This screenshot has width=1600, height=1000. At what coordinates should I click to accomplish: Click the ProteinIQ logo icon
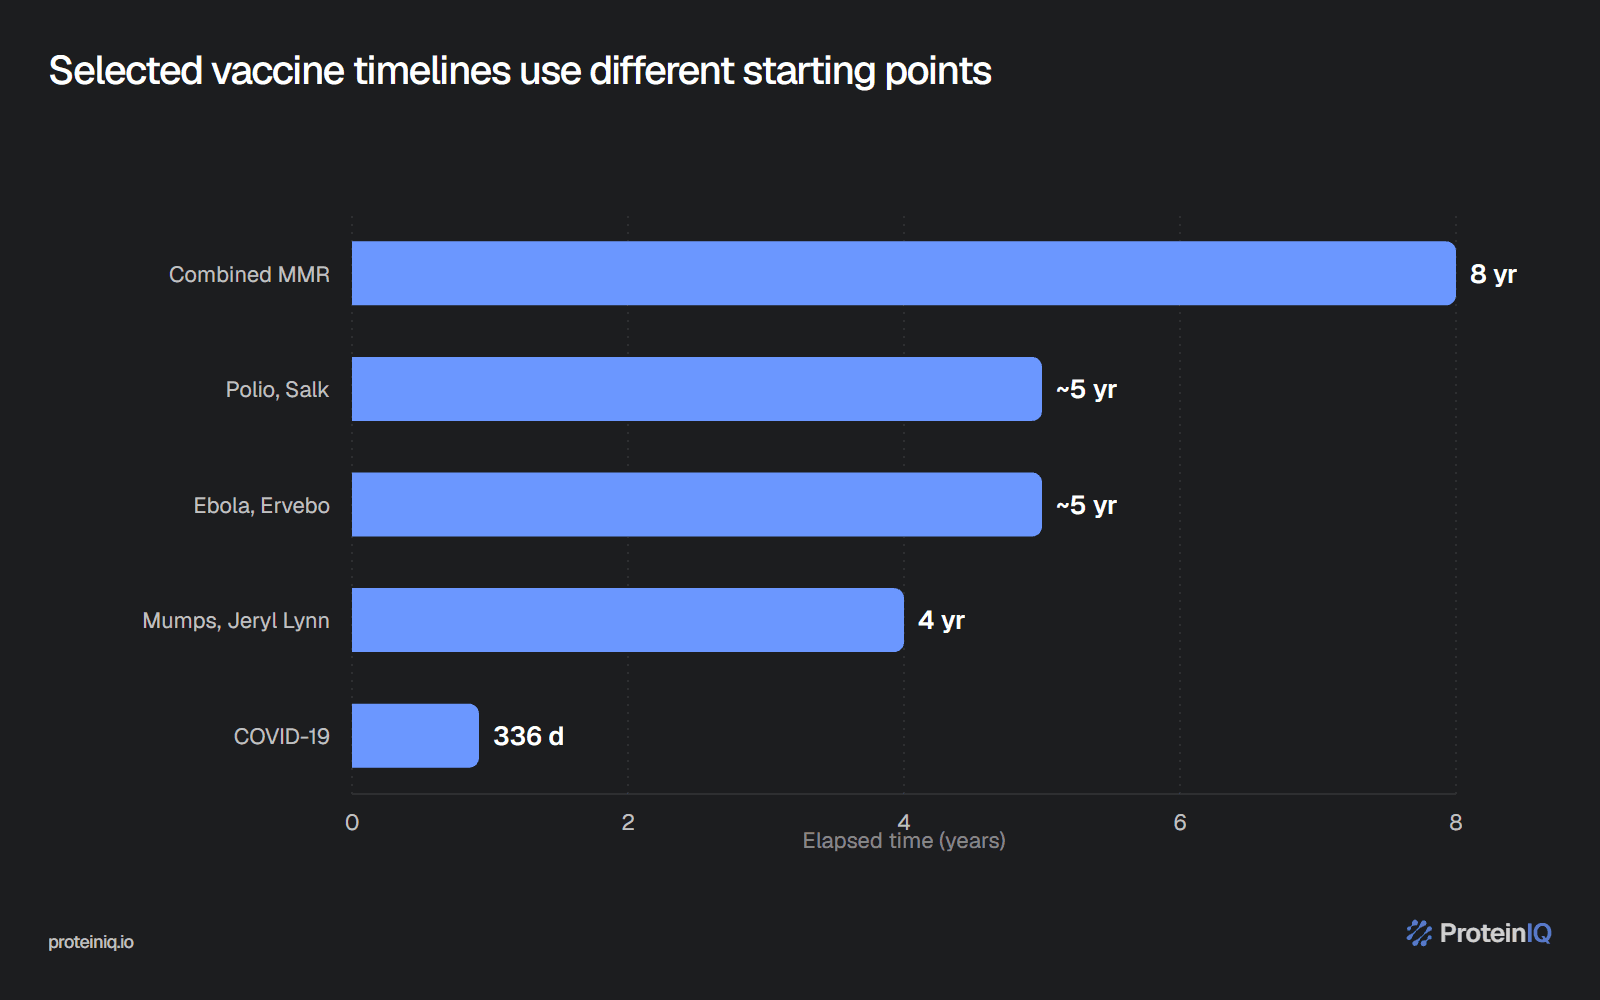coord(1419,933)
